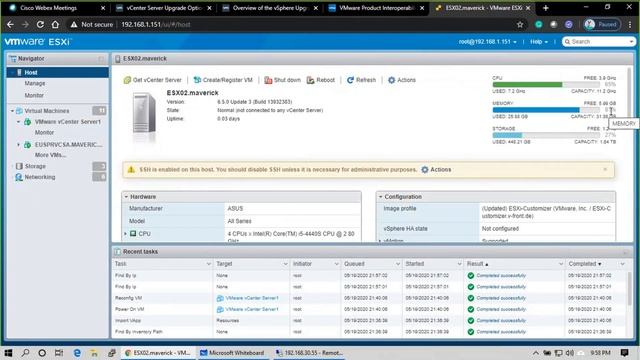
Task: Open Target column dropdown arrow
Action: [x=285, y=264]
